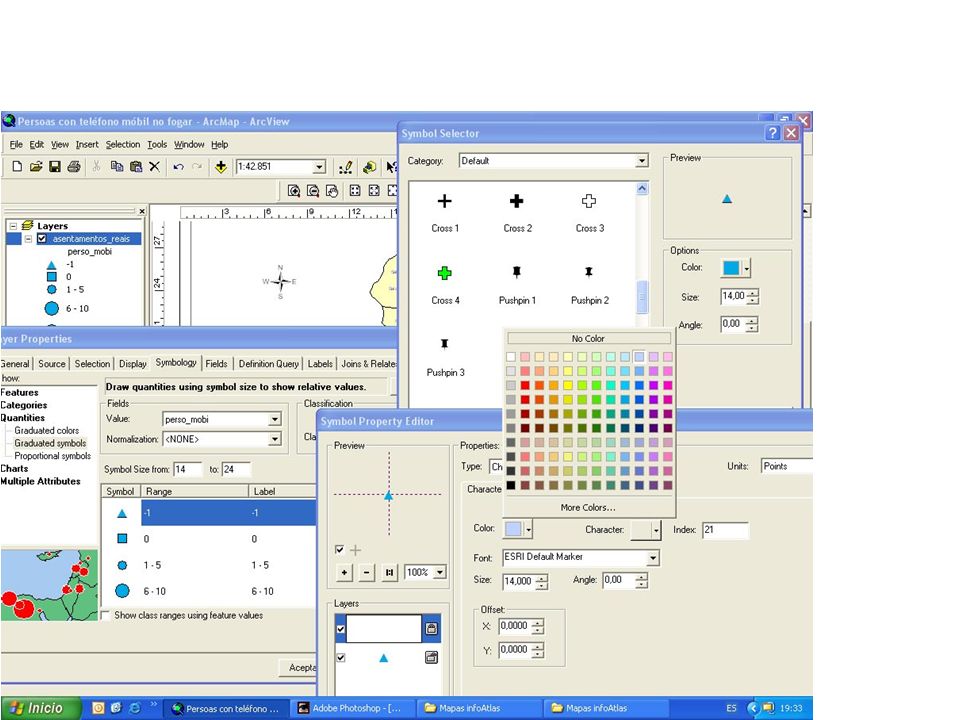This screenshot has height=720, width=960.
Task: Click the New Map File icon
Action: click(17, 167)
